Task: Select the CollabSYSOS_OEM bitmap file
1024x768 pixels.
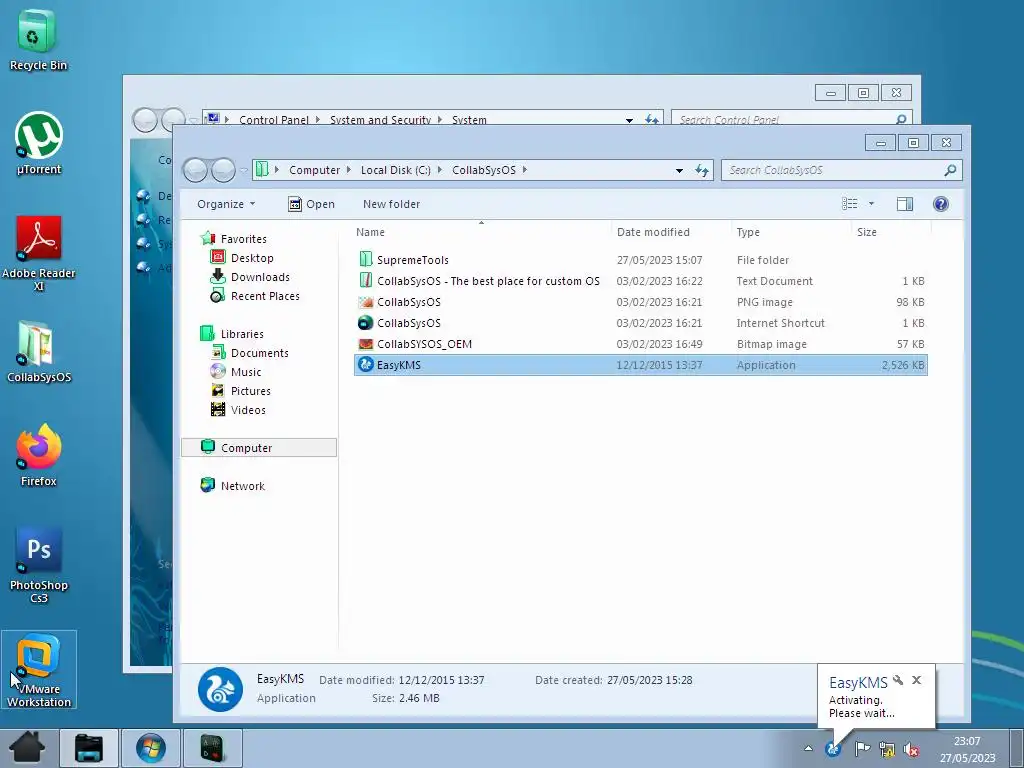Action: tap(641, 344)
